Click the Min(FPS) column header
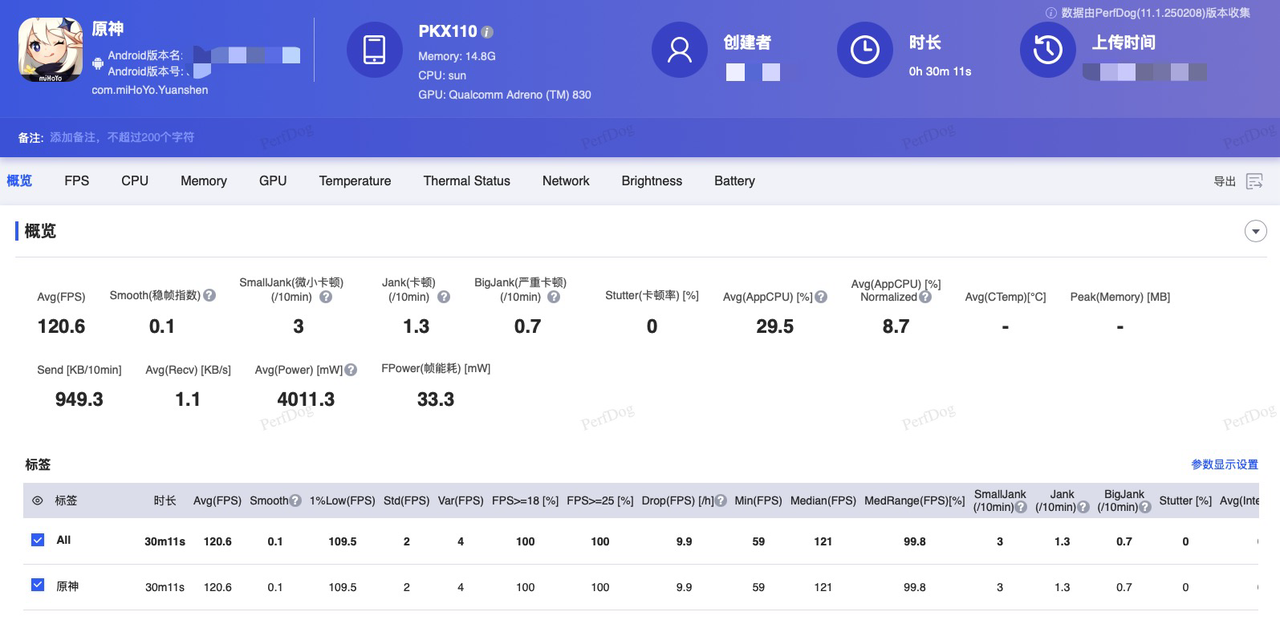Screen dimensions: 1280x620 pyautogui.click(x=758, y=501)
